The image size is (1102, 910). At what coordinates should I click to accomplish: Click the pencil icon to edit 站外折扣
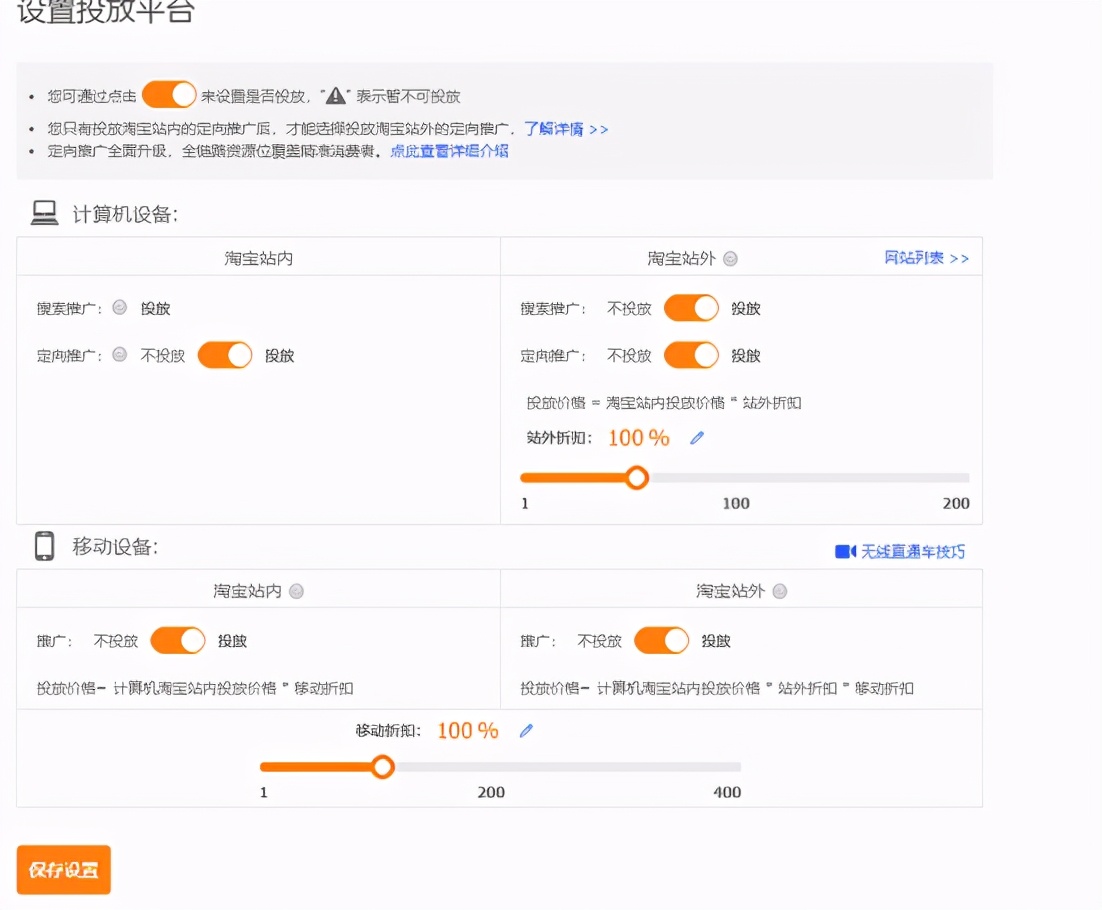[697, 437]
